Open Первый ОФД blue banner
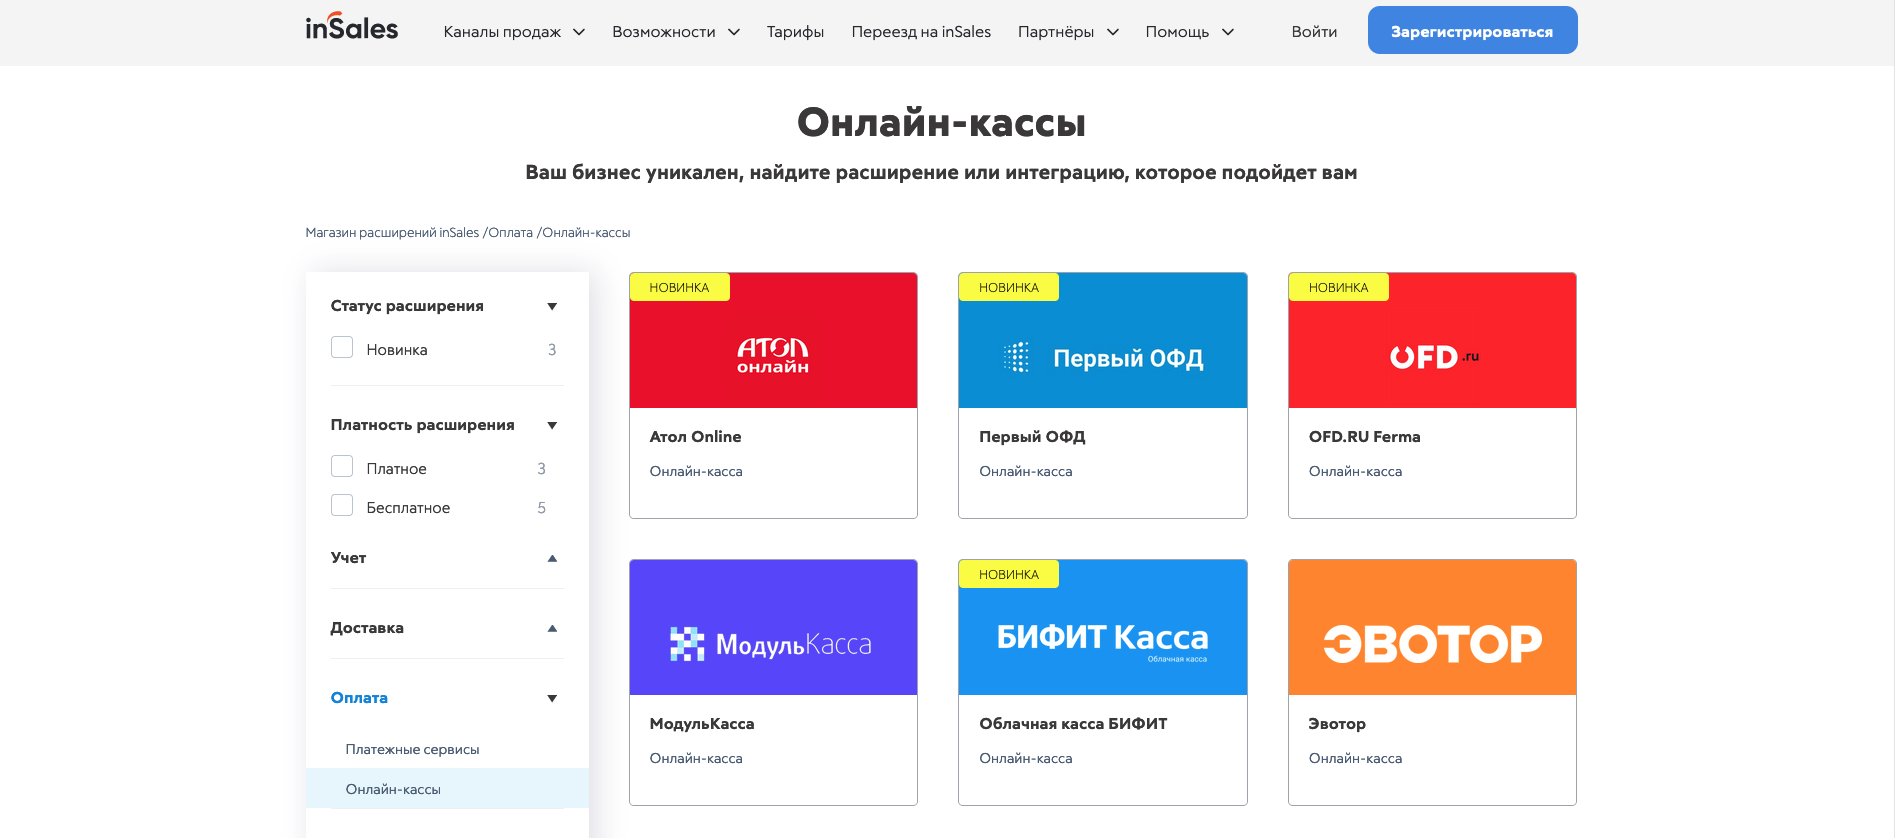Viewport: 1895px width, 838px height. [1103, 341]
